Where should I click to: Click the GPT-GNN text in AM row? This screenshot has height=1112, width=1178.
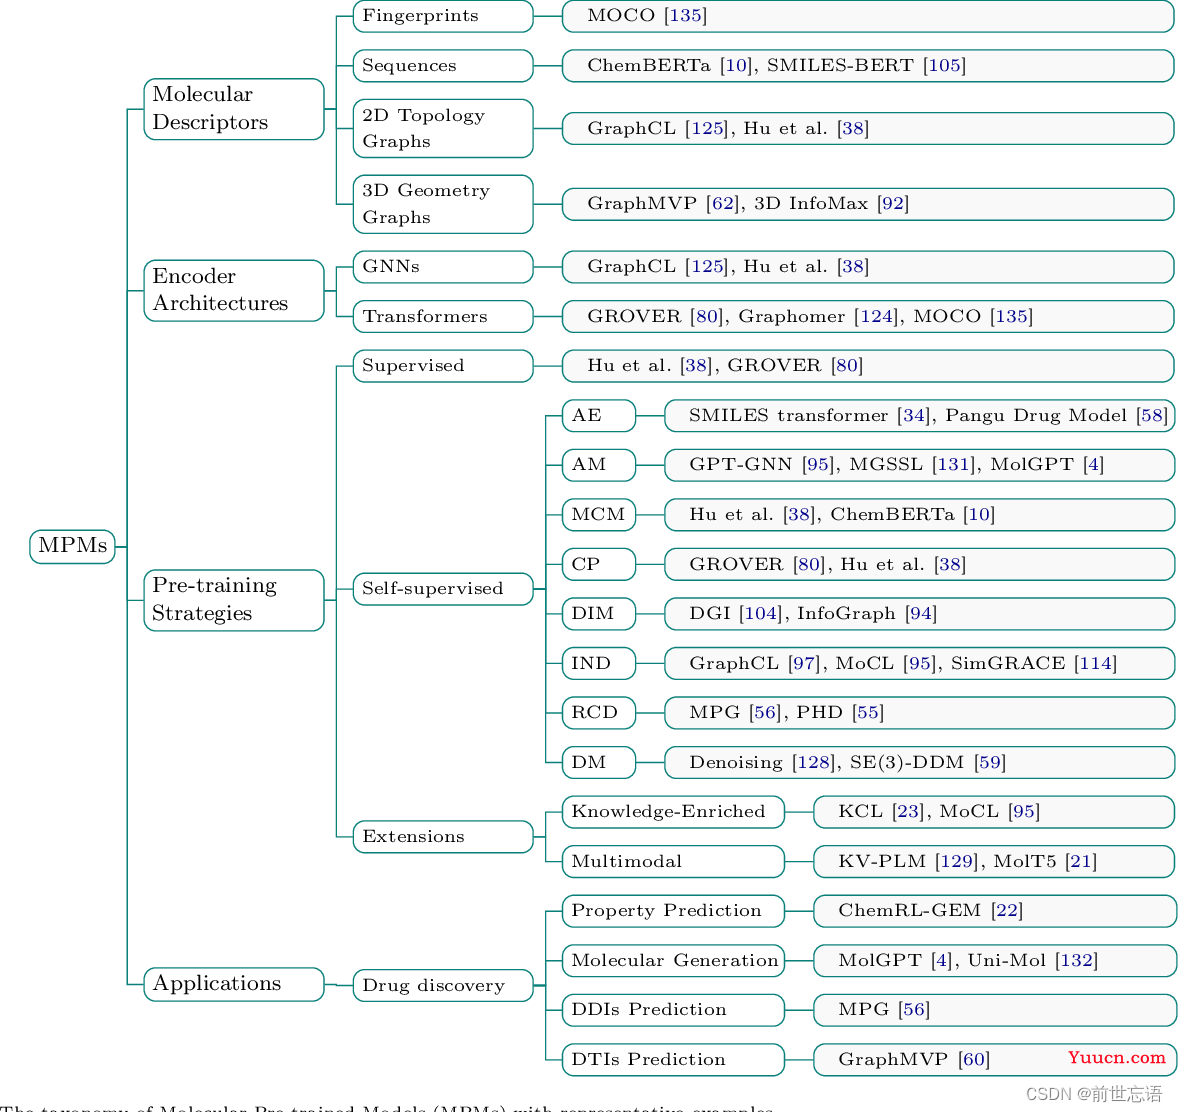741,465
